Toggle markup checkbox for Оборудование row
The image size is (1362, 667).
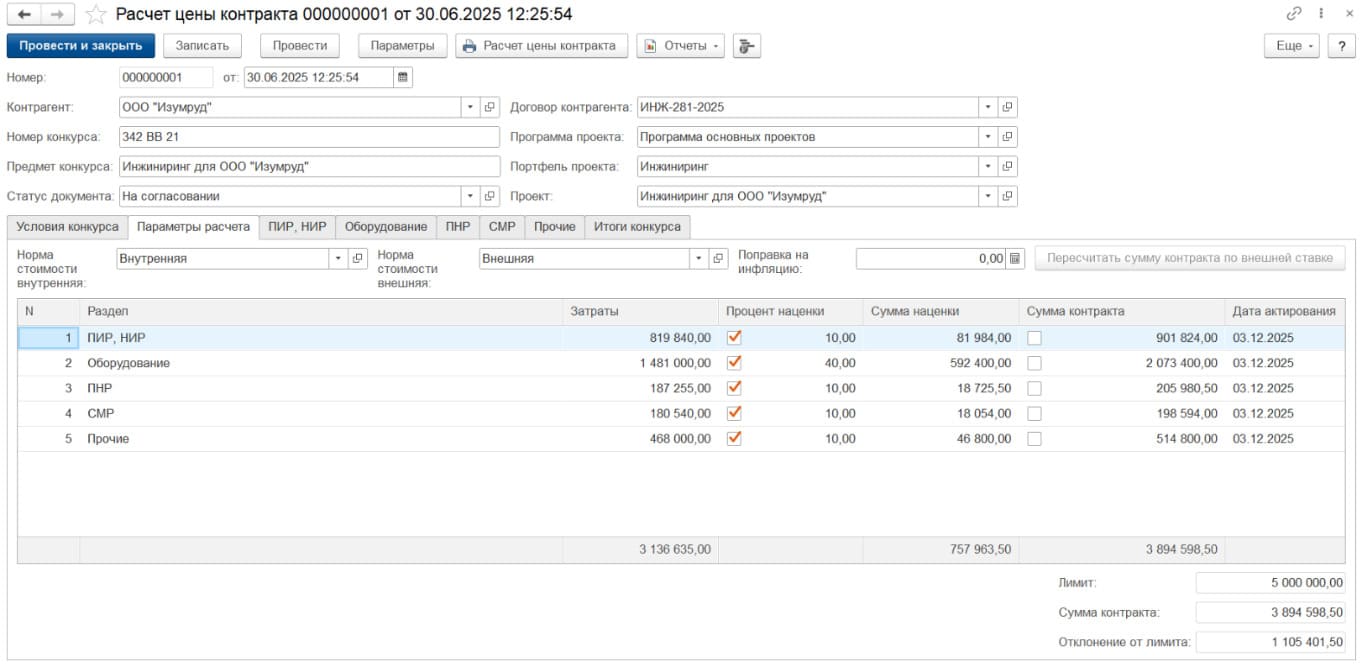point(734,363)
